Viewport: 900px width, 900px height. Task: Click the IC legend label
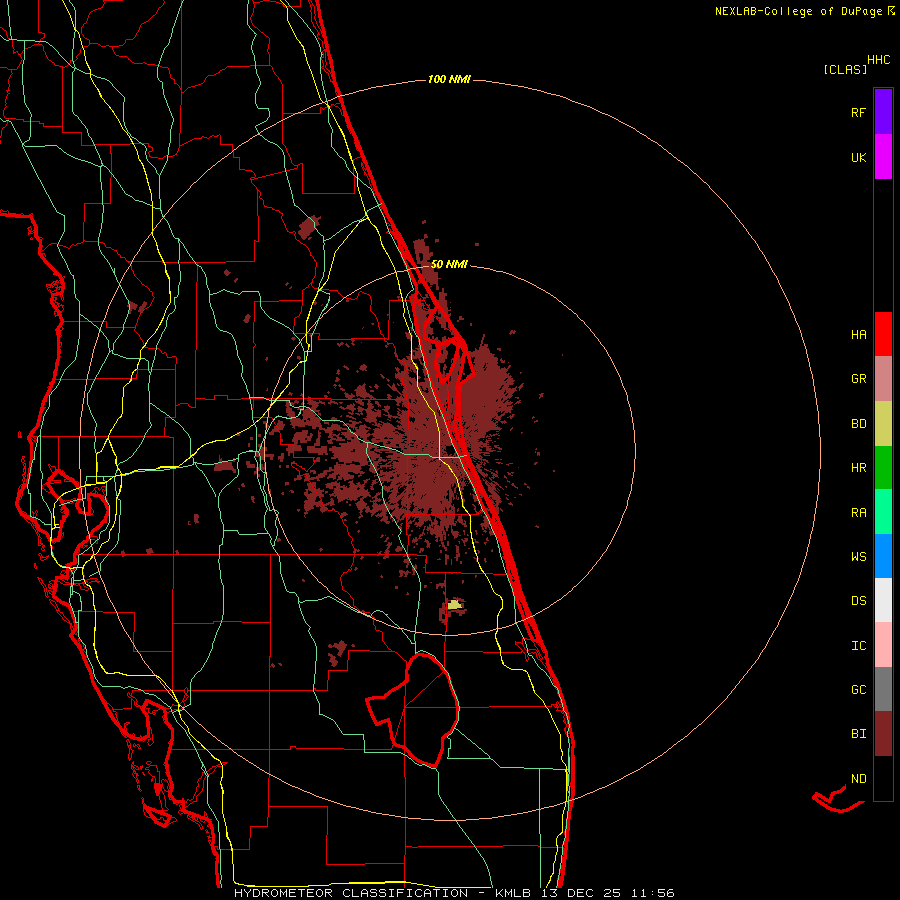tap(858, 646)
